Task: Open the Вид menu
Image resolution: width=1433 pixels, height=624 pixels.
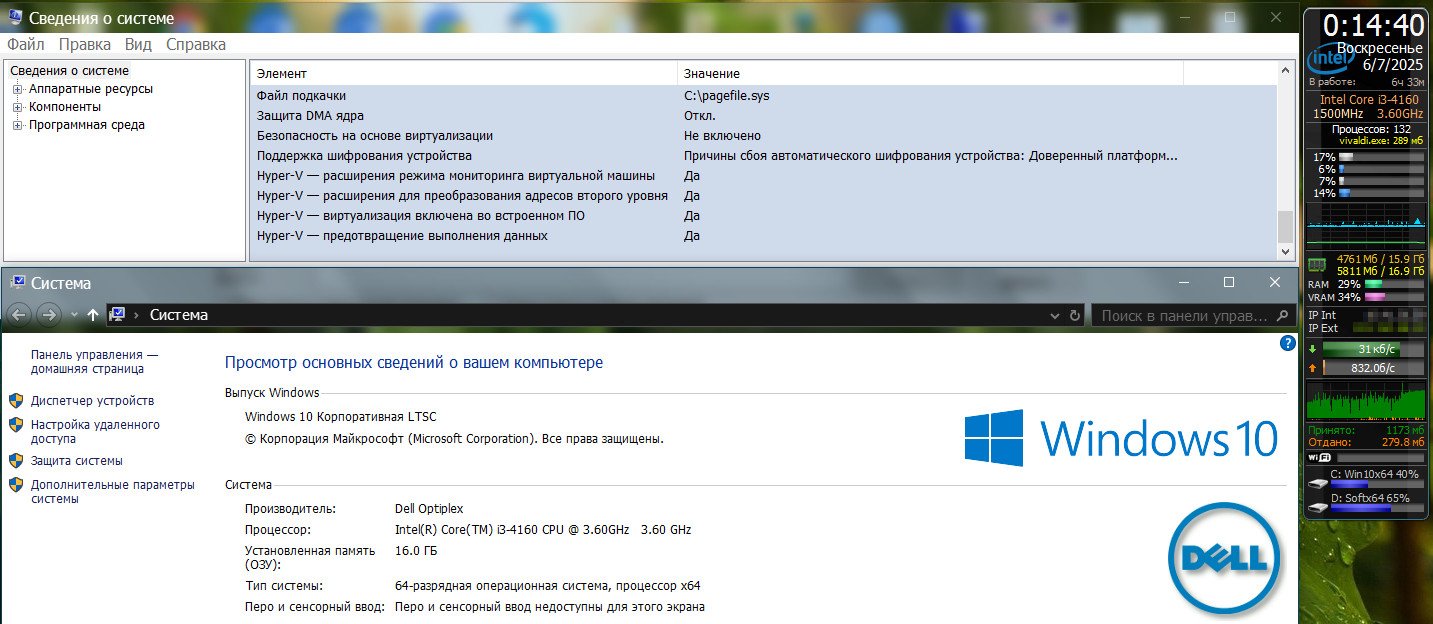Action: pyautogui.click(x=139, y=44)
